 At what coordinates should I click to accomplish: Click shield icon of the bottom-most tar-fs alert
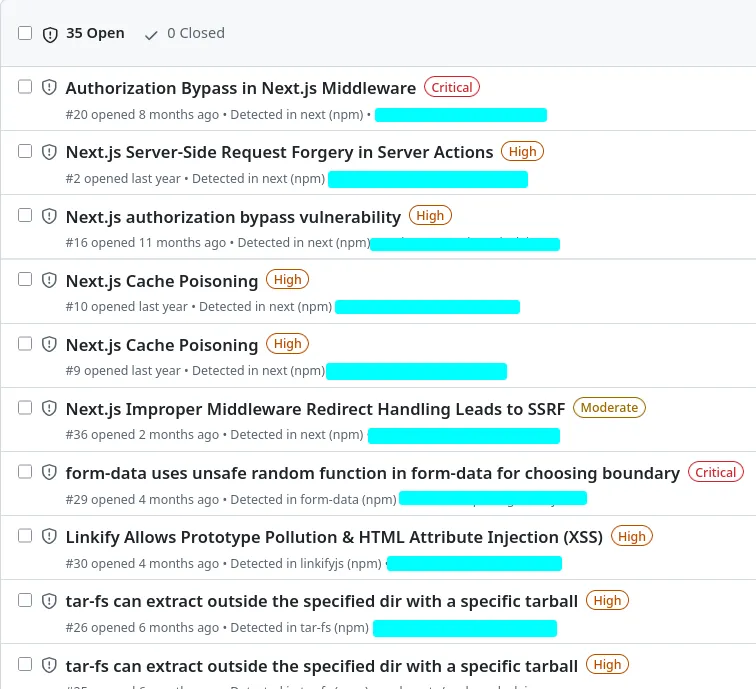click(49, 665)
